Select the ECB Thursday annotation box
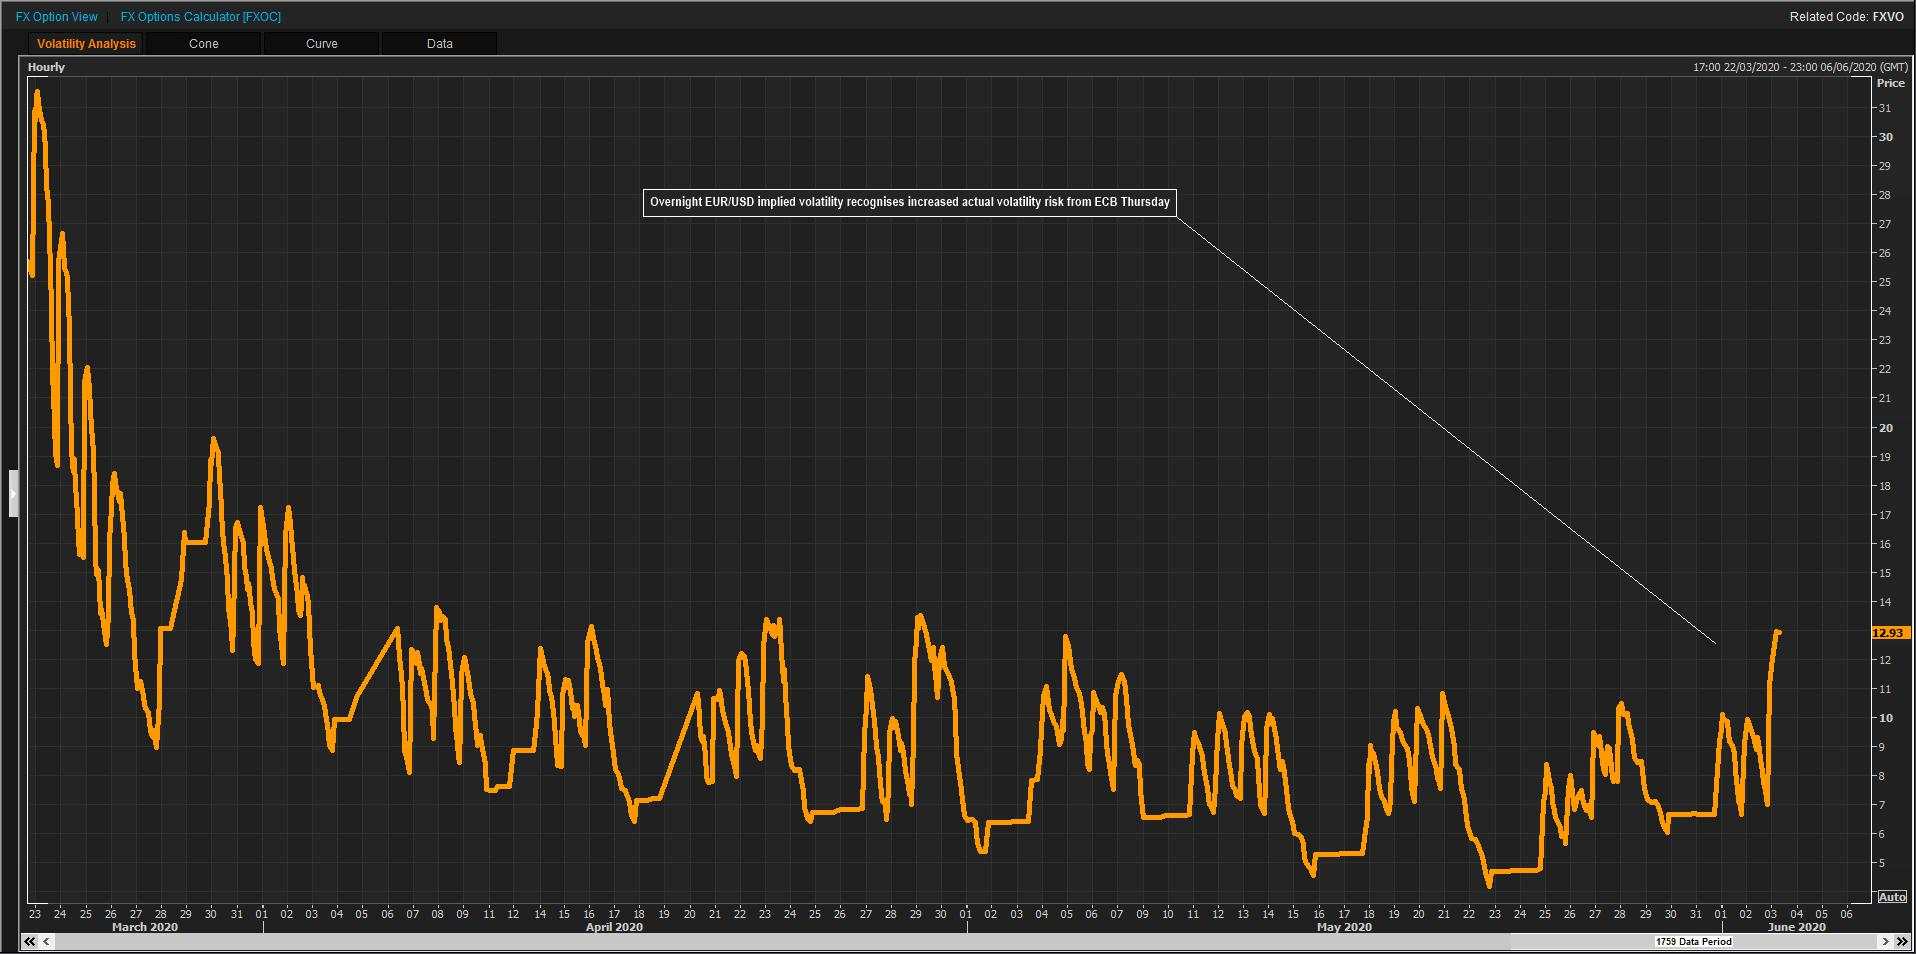This screenshot has height=954, width=1916. [x=910, y=202]
